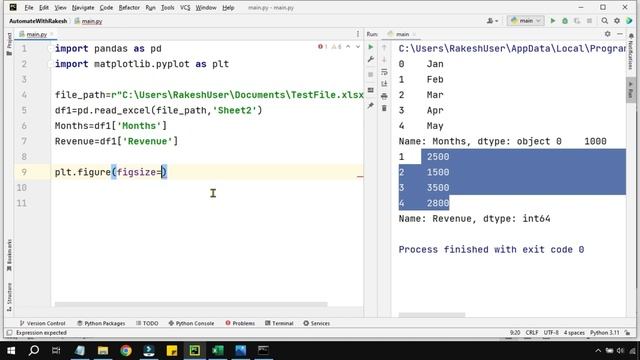Click the JetBrains Toolbox icon at top right
Screen dimensions: 640x360
pyautogui.click(x=629, y=21)
